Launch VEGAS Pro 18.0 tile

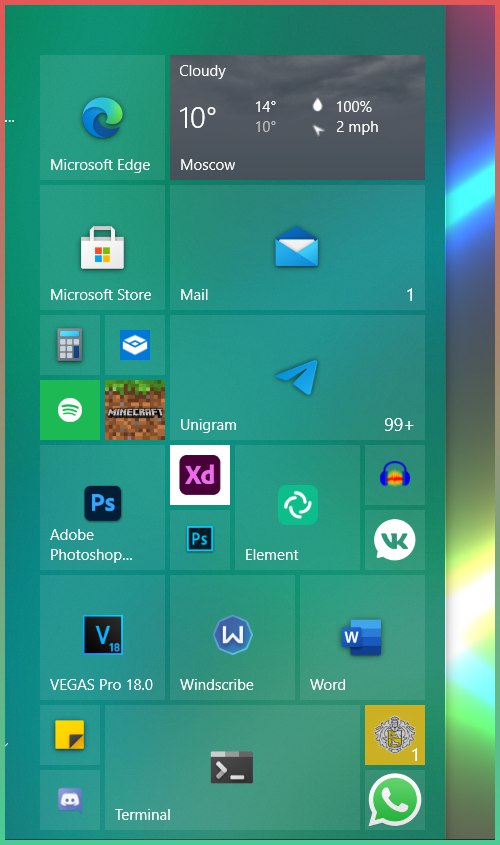[x=102, y=638]
